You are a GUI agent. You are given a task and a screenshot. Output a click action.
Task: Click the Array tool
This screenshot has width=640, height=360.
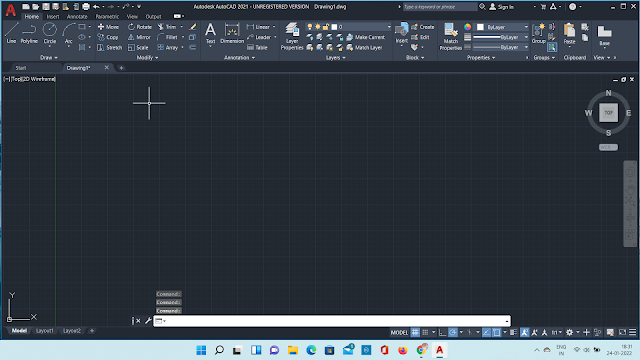[167, 48]
